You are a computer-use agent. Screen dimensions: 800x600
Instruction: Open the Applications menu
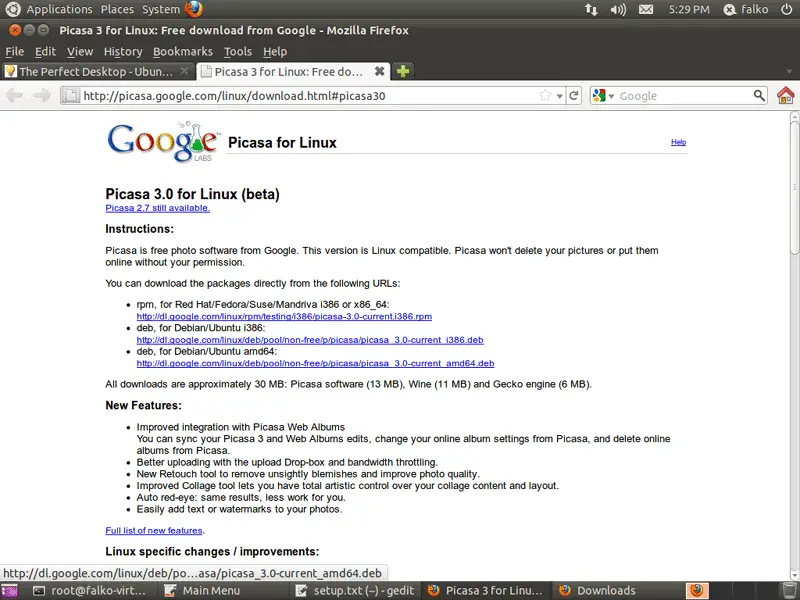tap(59, 9)
